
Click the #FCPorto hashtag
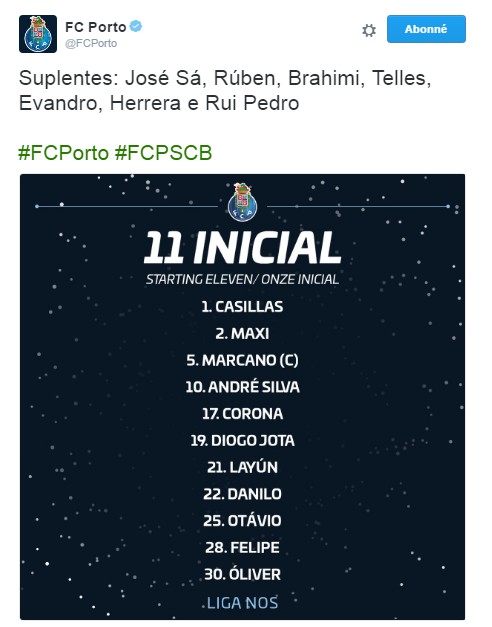coord(63,153)
